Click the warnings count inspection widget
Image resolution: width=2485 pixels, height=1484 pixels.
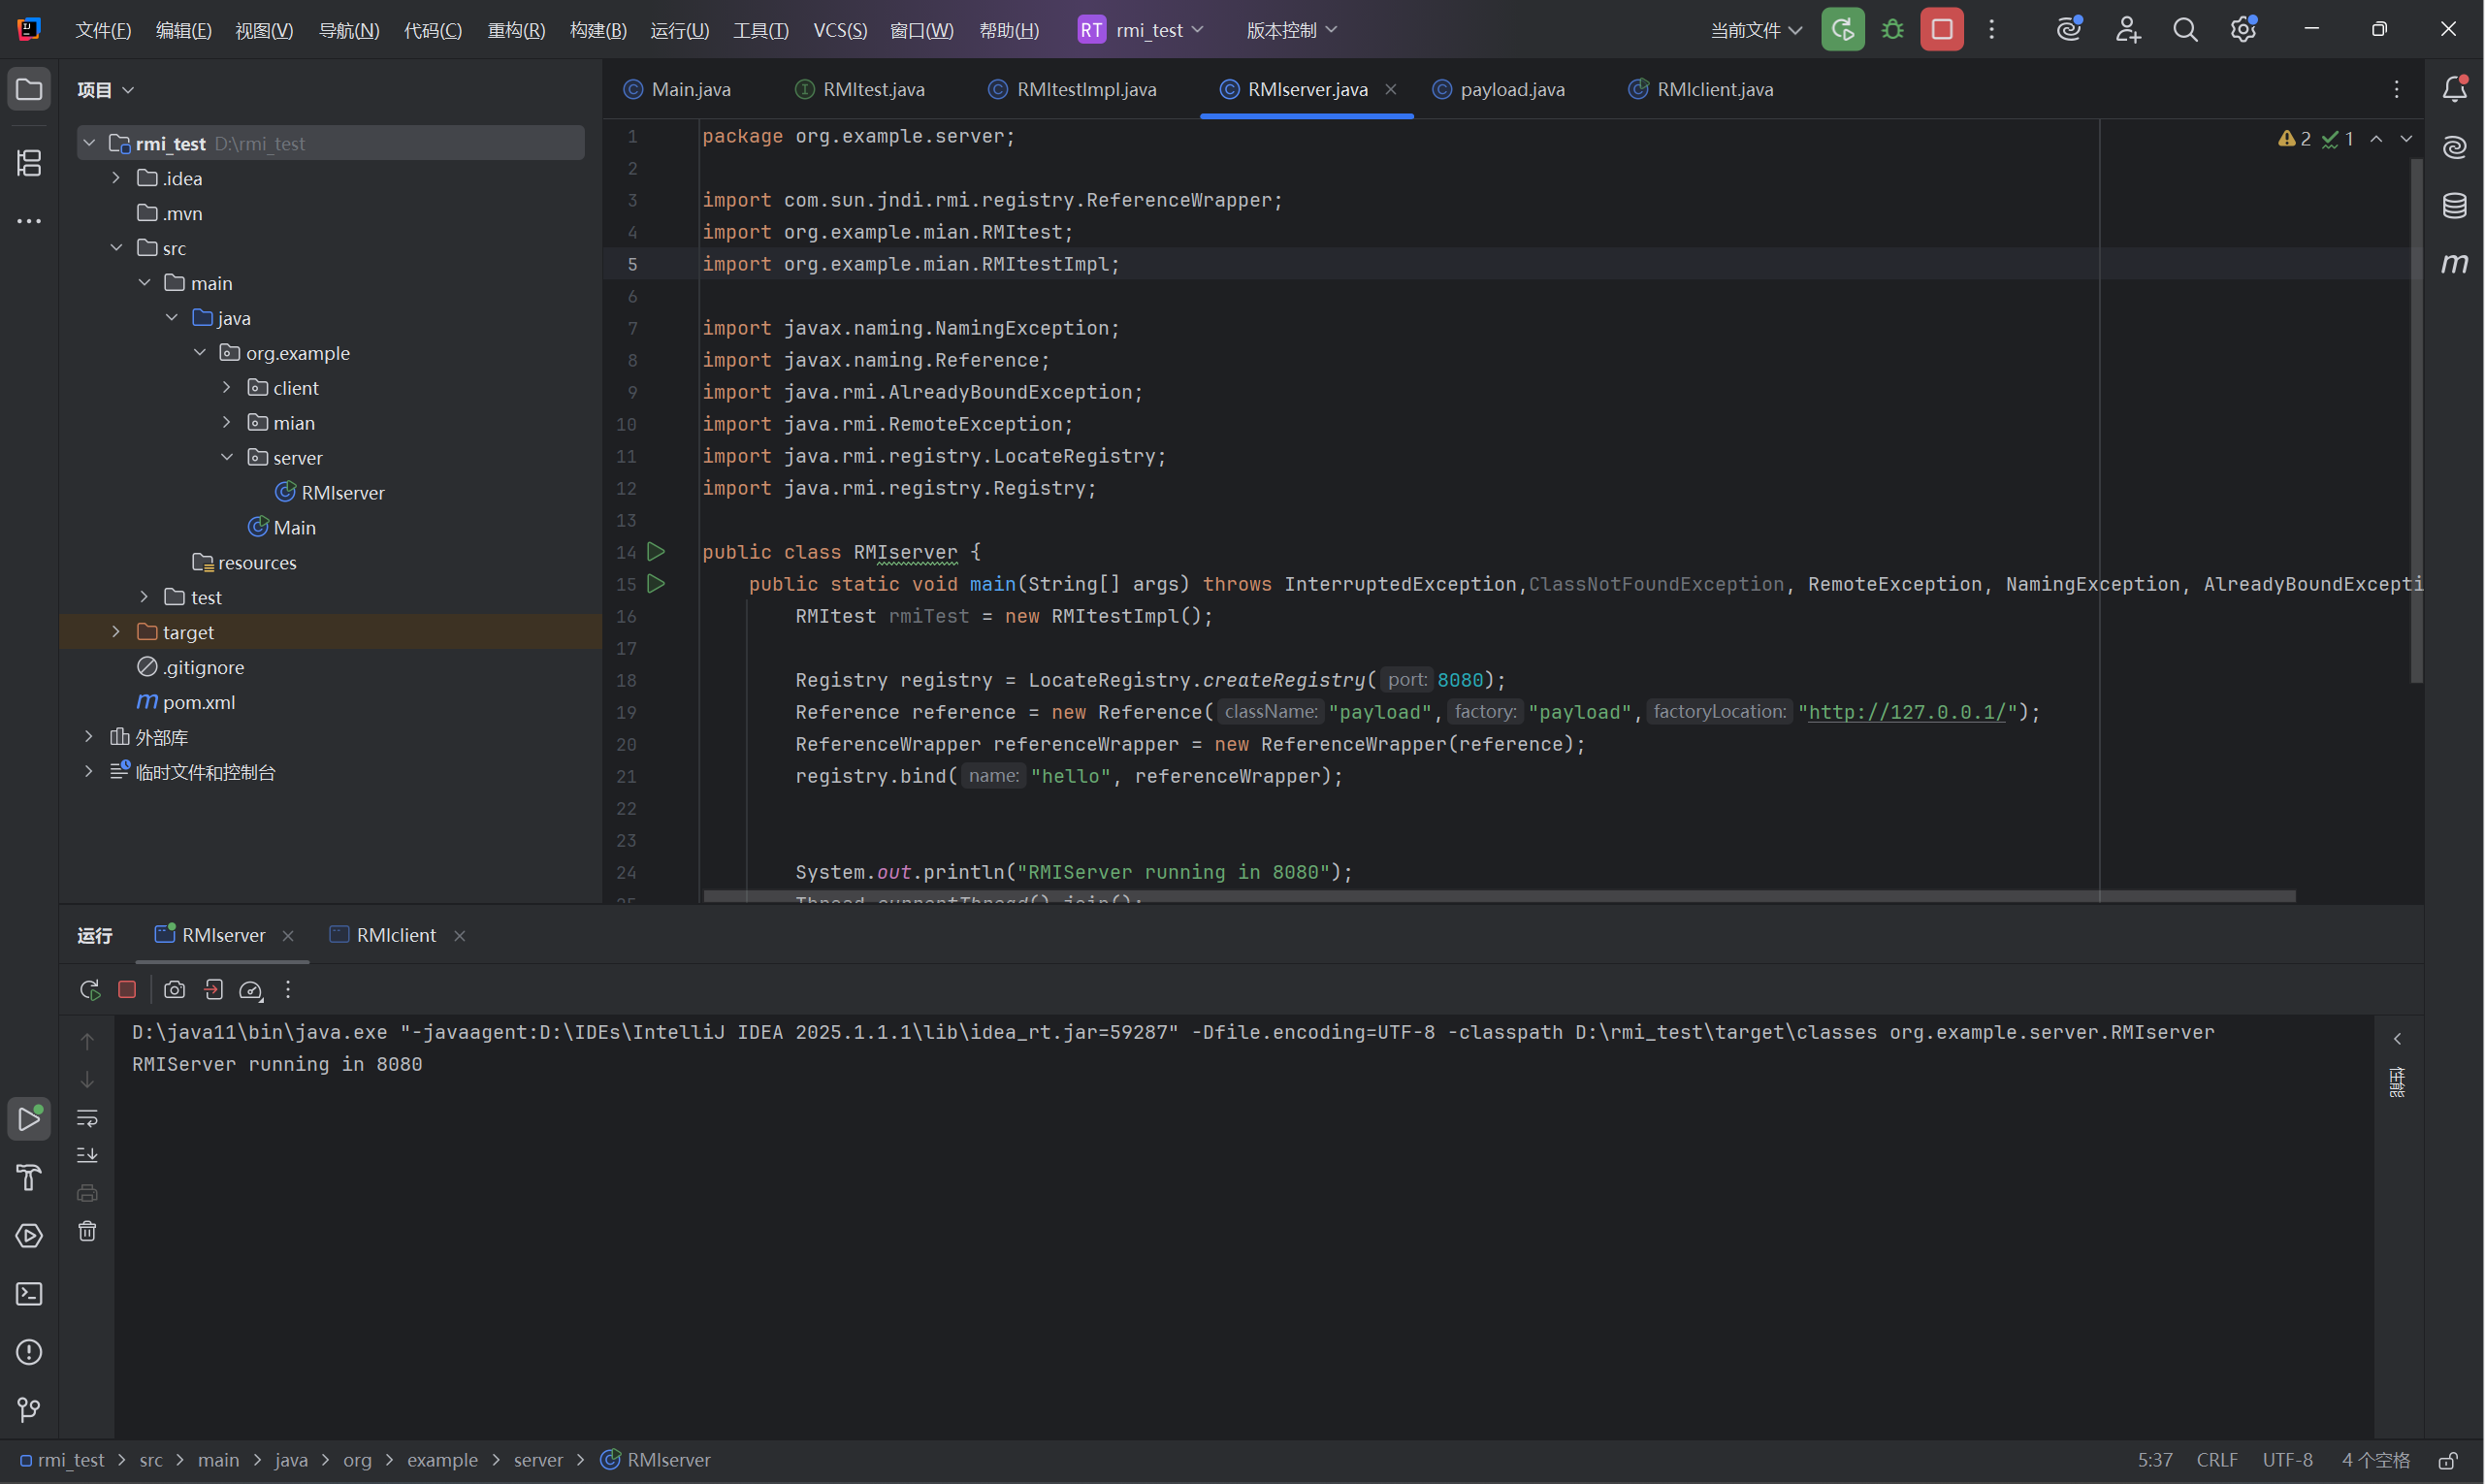(2295, 139)
